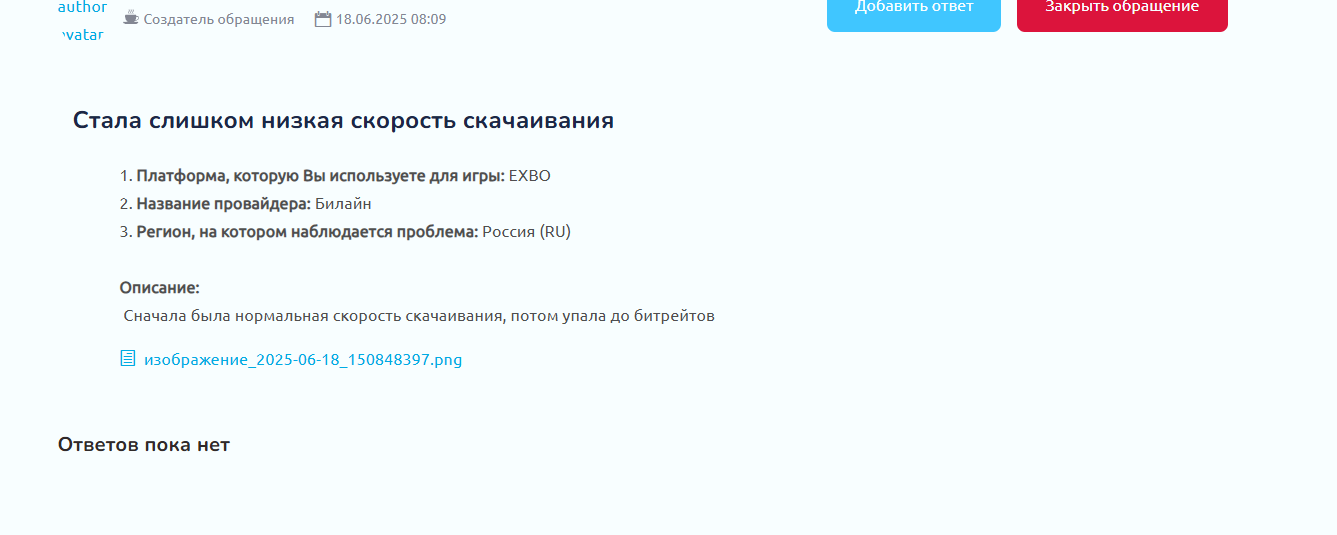Screen dimensions: 1337x535
Task: Click the file icon beside the attachment name
Action: pyautogui.click(x=128, y=358)
